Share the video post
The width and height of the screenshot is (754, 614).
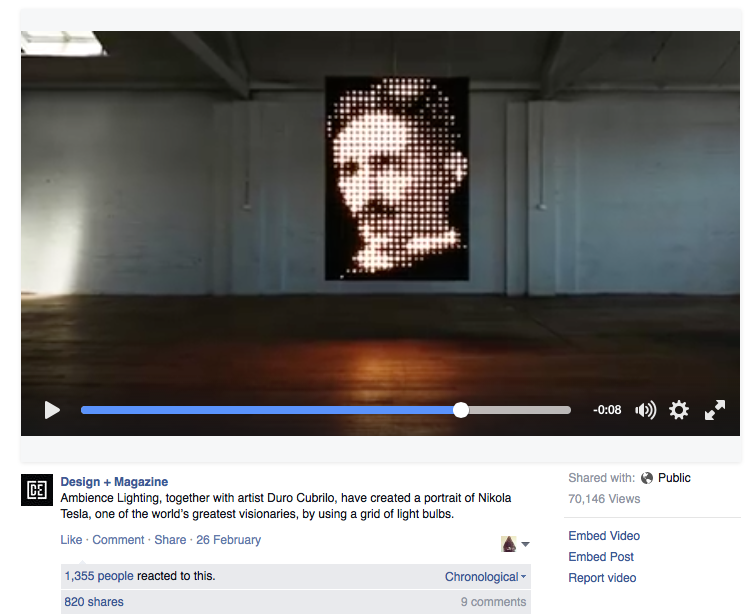coord(170,540)
